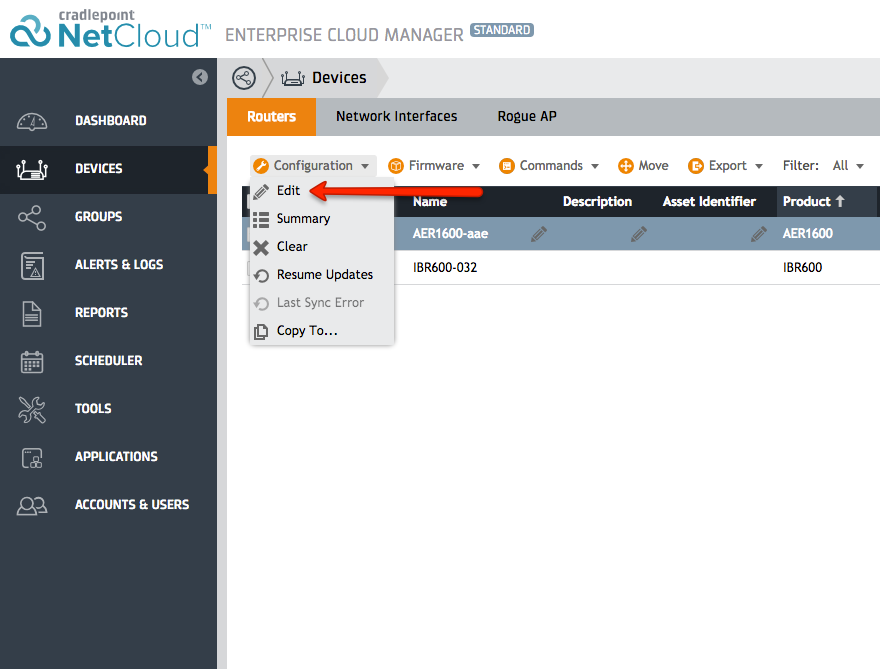Screen dimensions: 880x669
Task: Choose Edit from the Configuration menu
Action: pos(322,191)
